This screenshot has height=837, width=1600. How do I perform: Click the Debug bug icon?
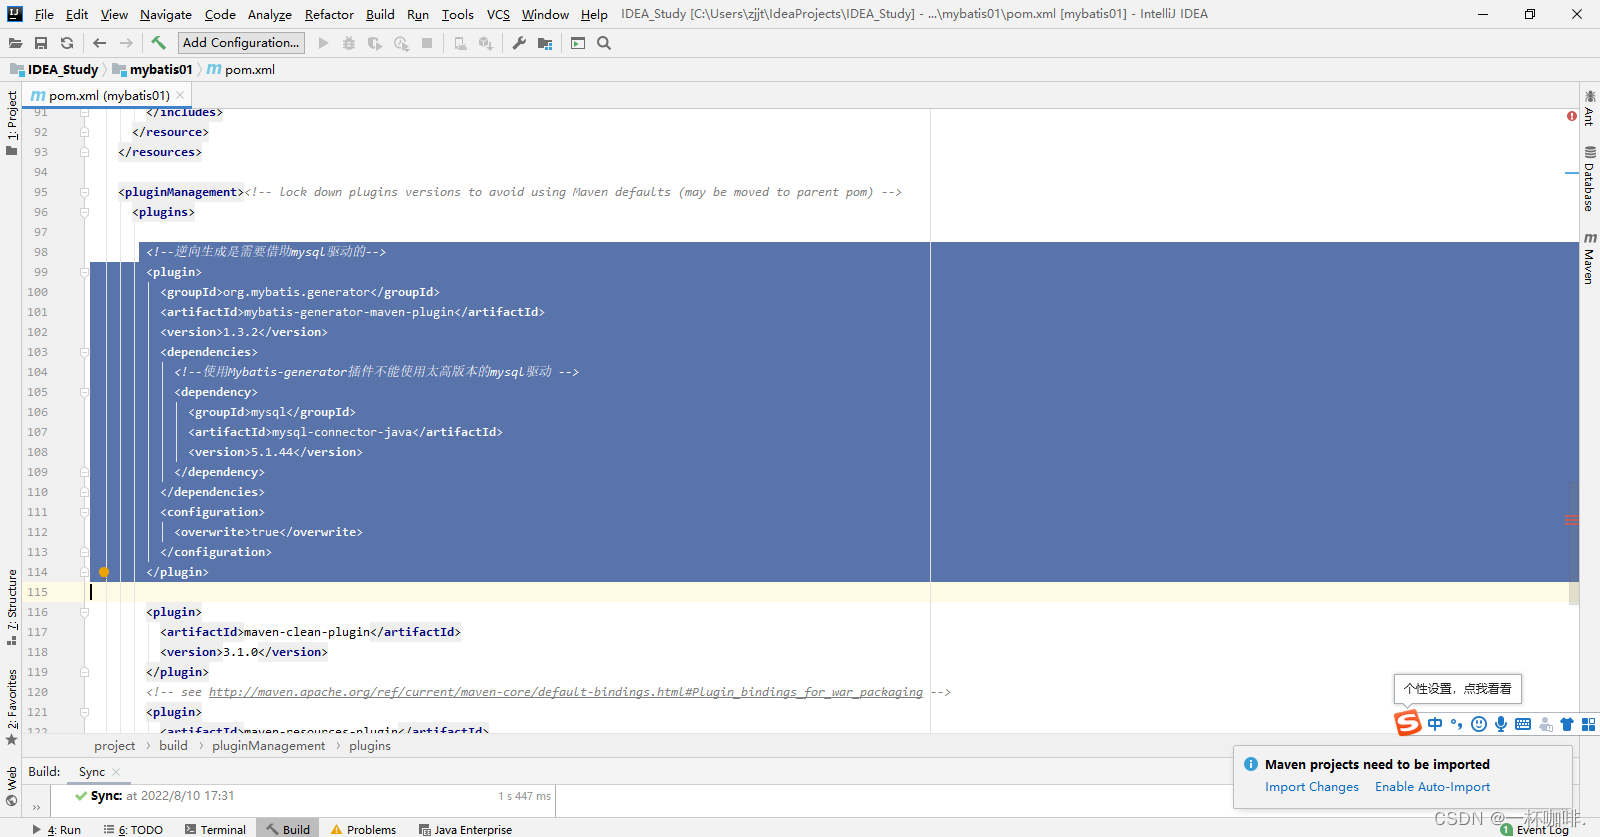[x=349, y=43]
